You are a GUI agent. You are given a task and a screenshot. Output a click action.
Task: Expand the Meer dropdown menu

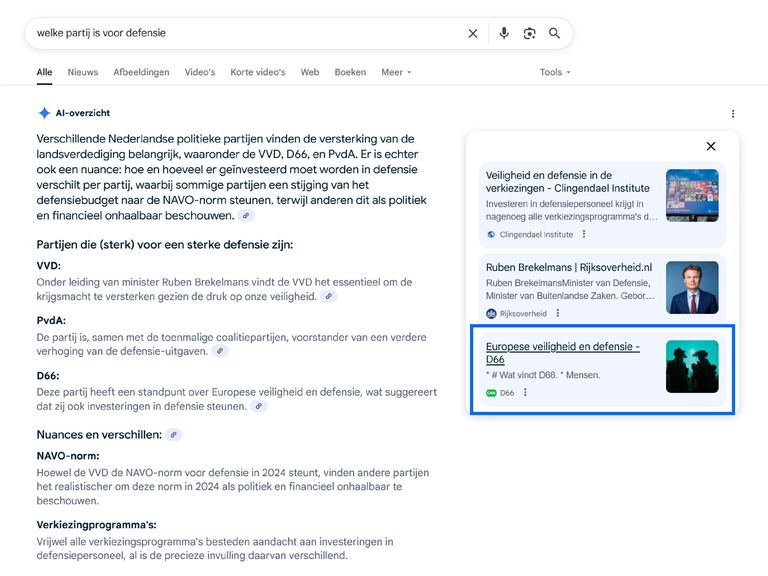click(x=396, y=72)
